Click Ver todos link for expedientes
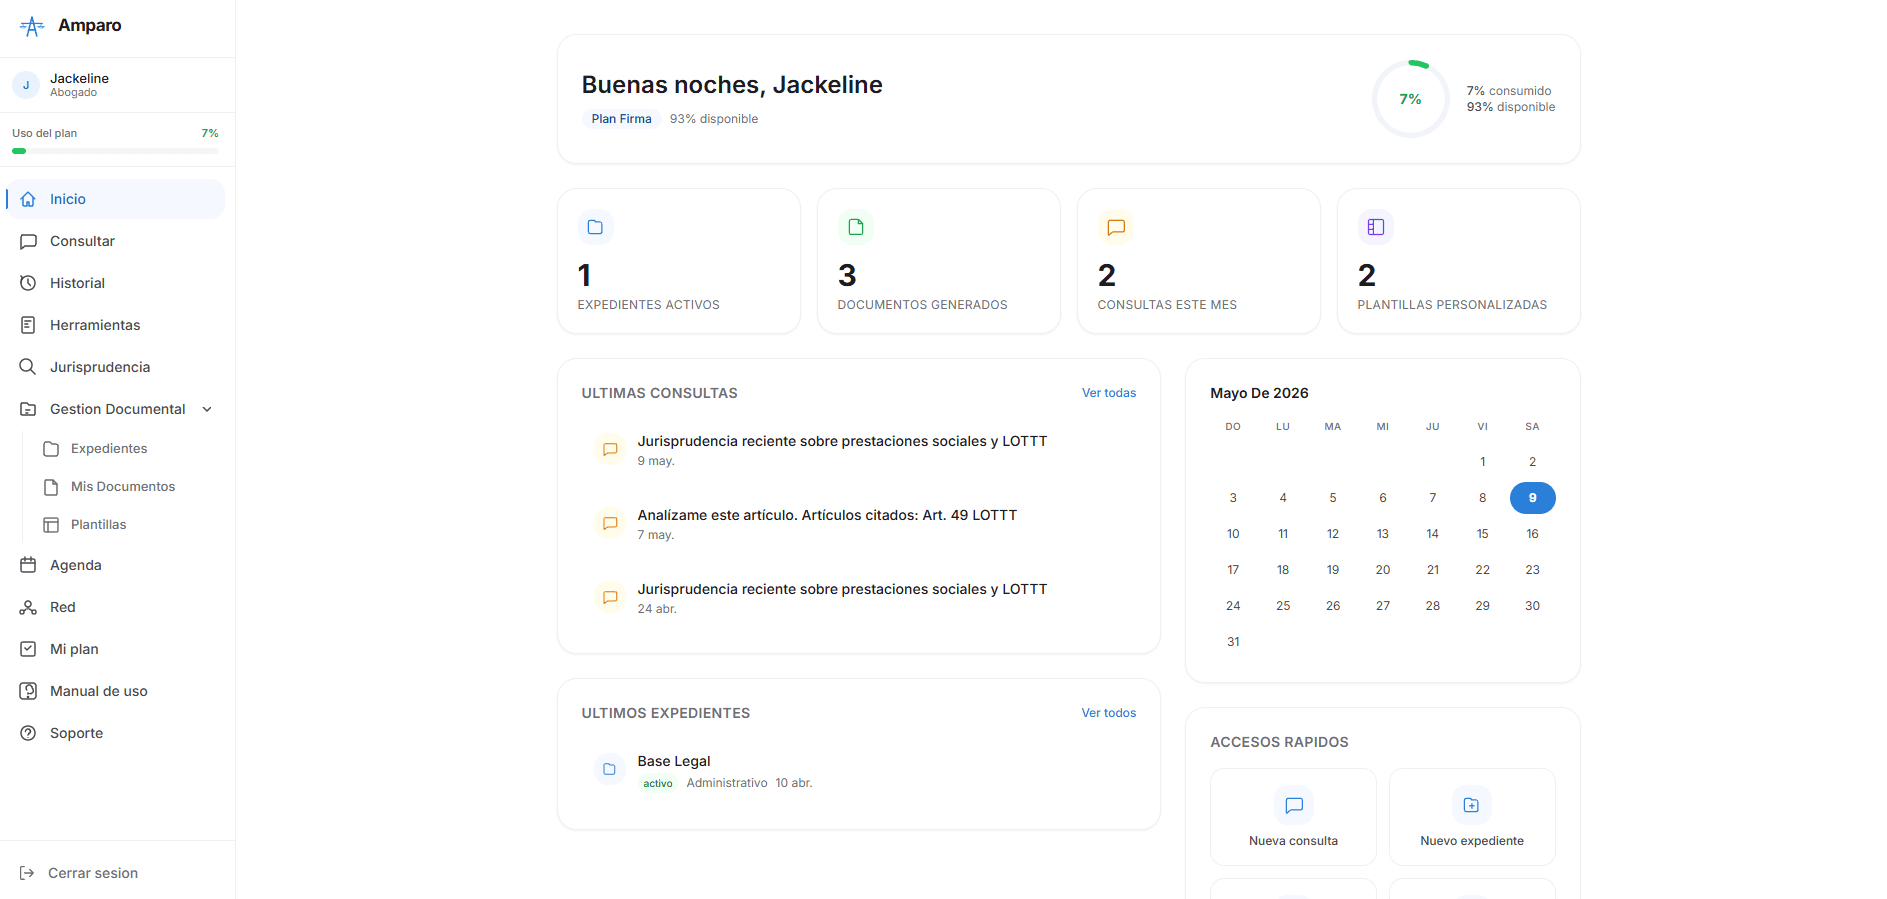The image size is (1887, 899). pyautogui.click(x=1109, y=713)
